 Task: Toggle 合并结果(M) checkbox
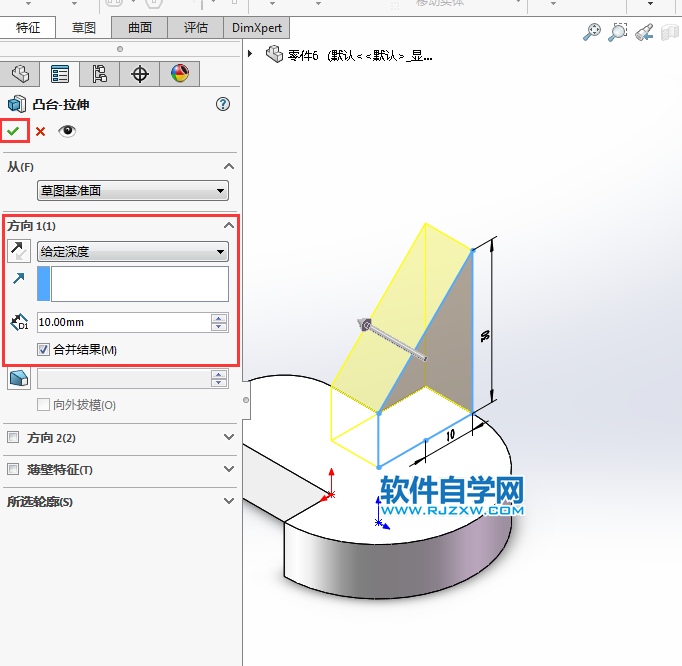click(x=43, y=349)
